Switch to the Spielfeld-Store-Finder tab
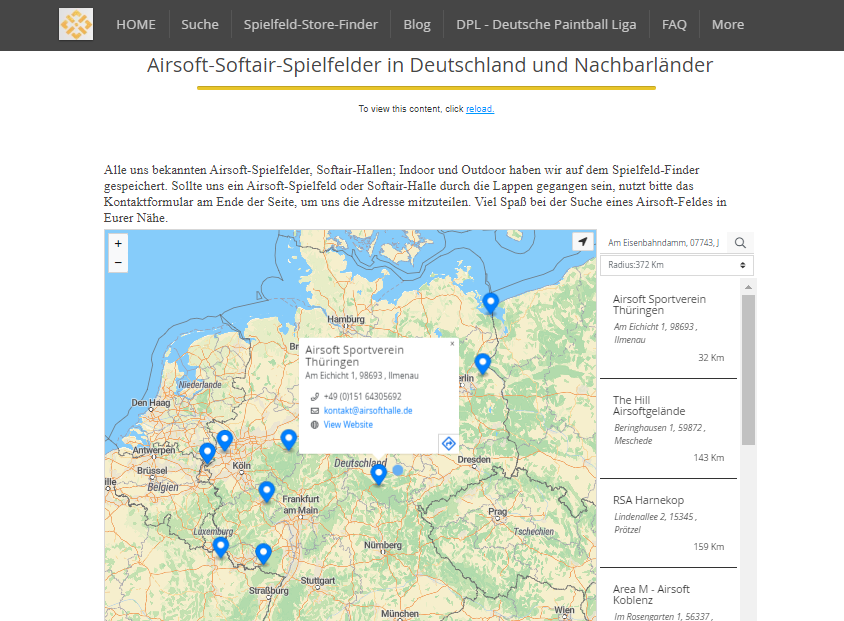 tap(310, 24)
